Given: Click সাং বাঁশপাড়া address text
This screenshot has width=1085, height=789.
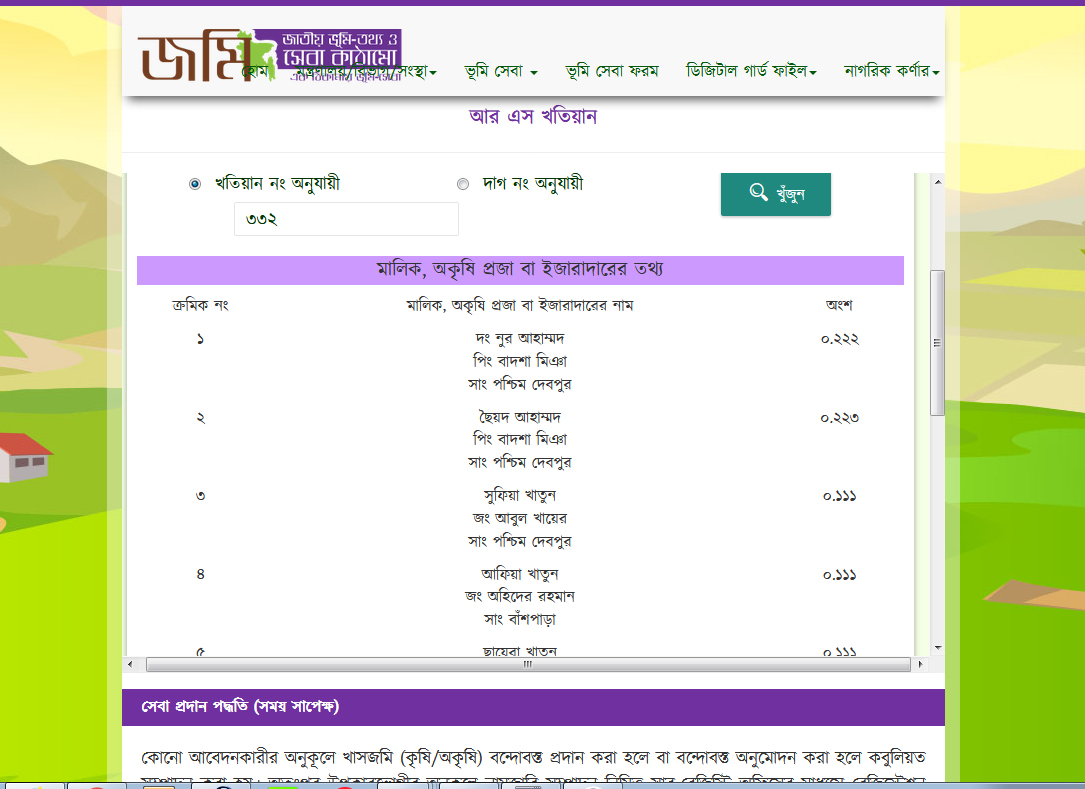Looking at the screenshot, I should coord(520,619).
